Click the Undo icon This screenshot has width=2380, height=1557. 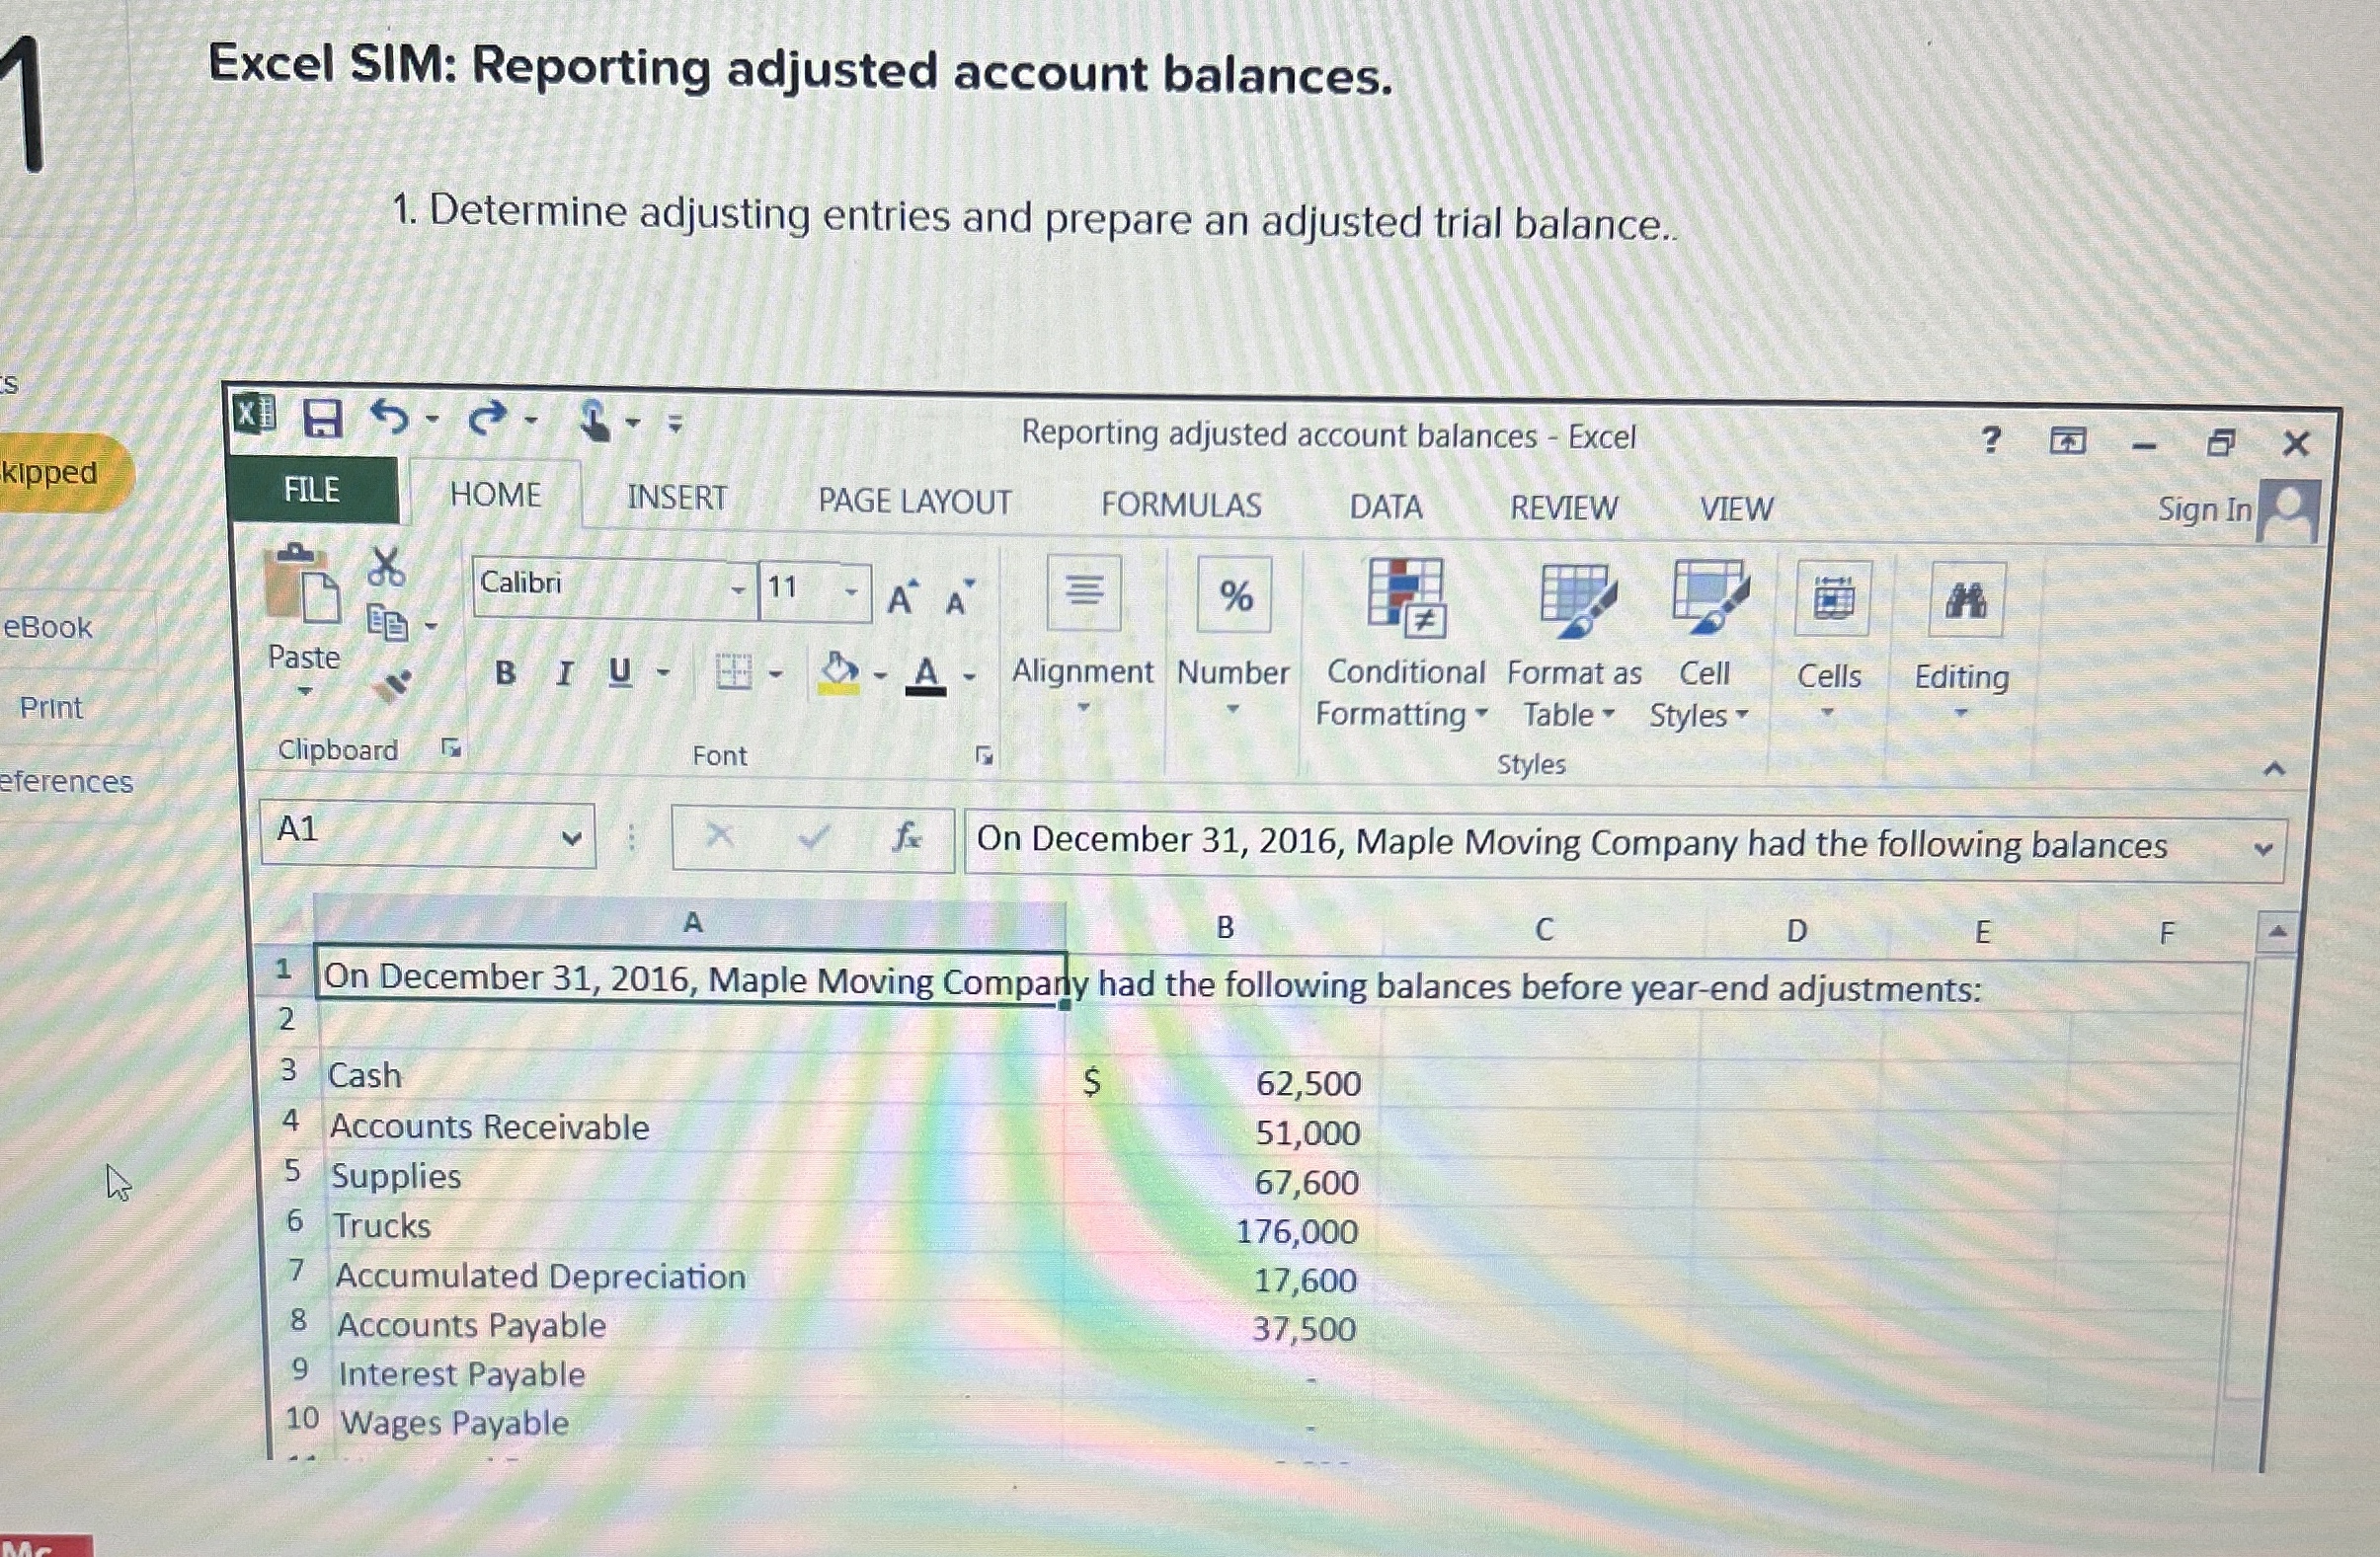[x=391, y=419]
